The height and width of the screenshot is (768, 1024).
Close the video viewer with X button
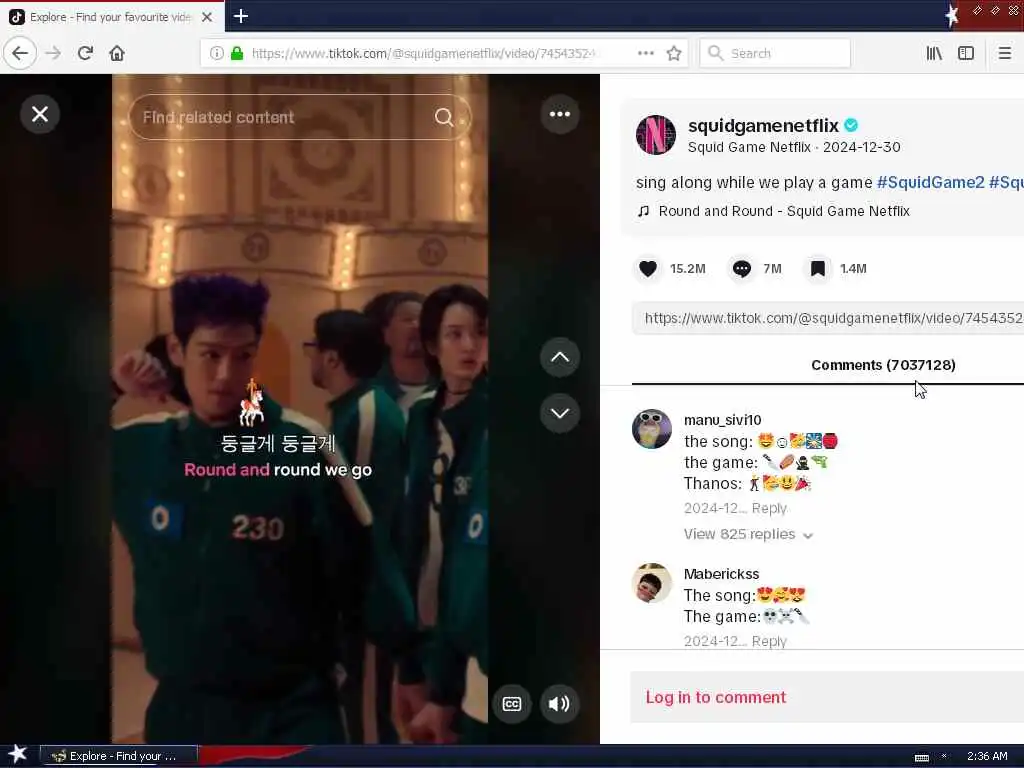point(40,114)
